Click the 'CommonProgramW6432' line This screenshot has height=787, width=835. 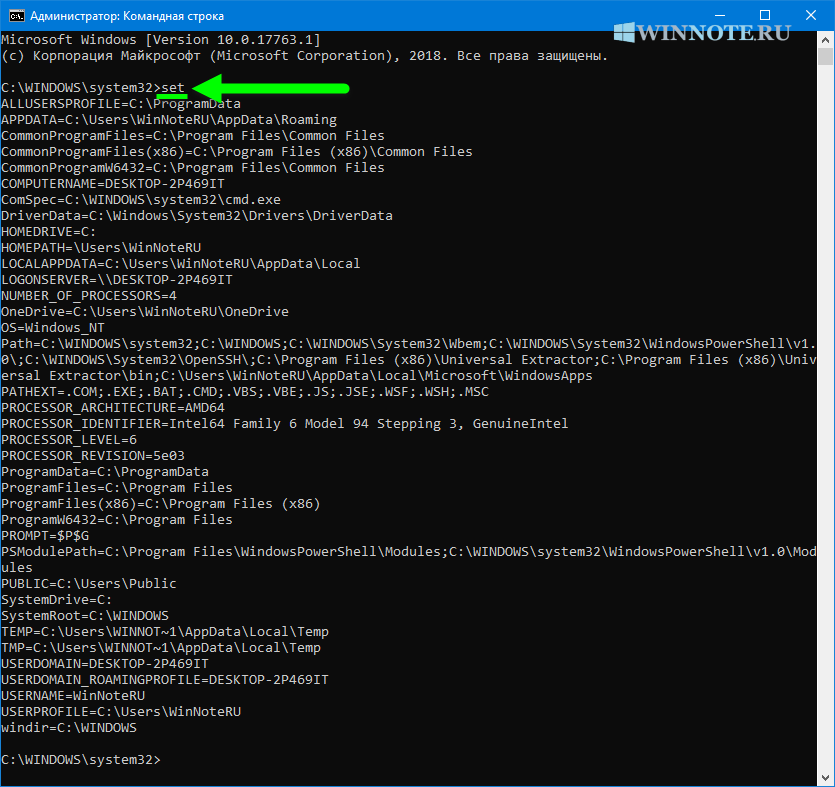[193, 168]
